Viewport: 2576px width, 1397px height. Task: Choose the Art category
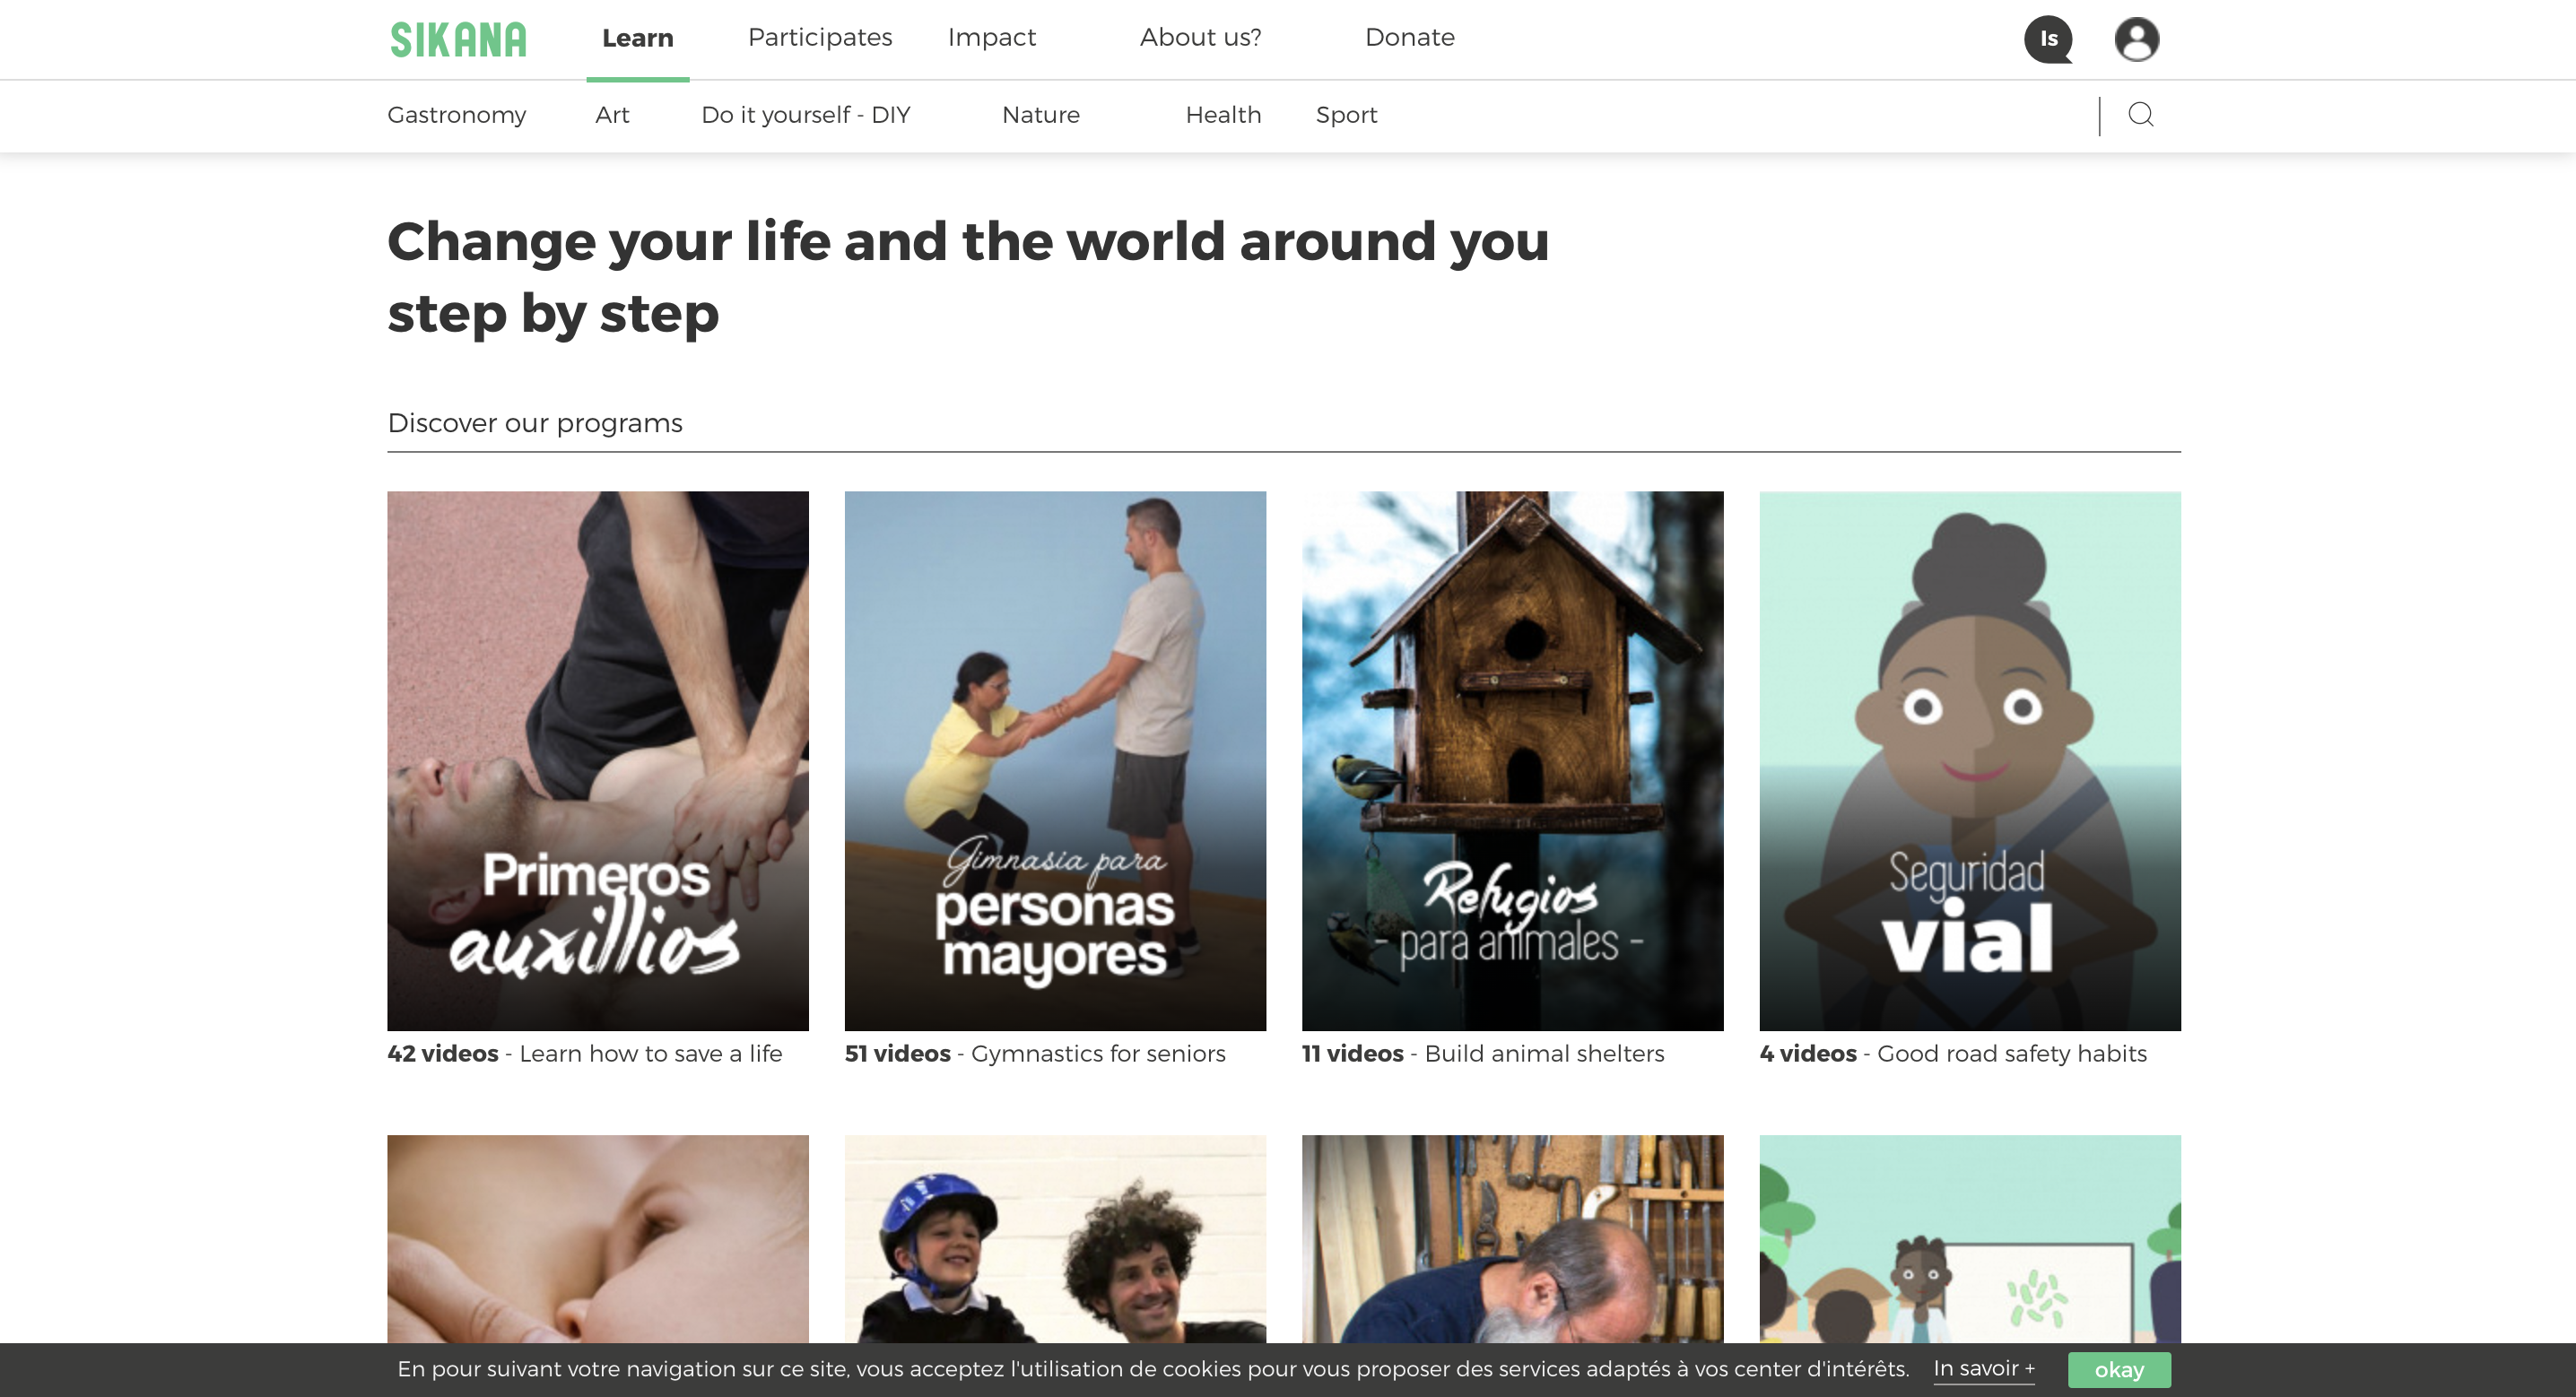pos(612,115)
